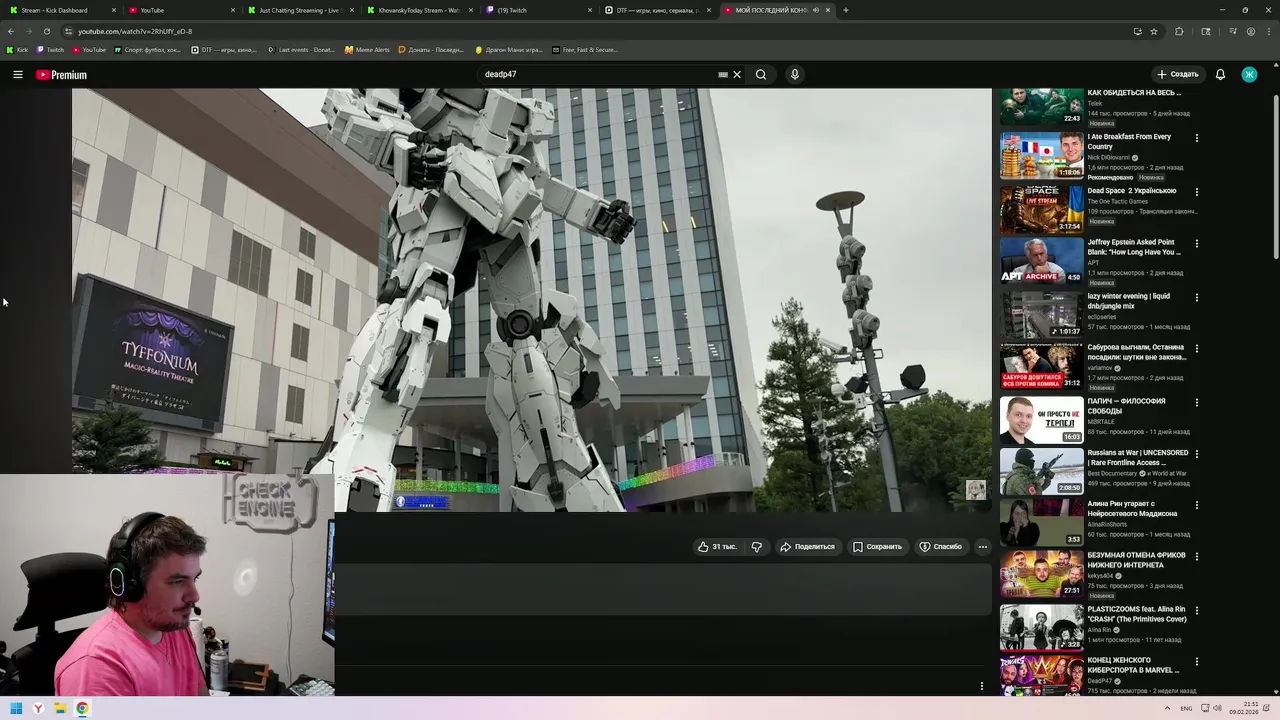This screenshot has width=1280, height=720.
Task: Bookmark this page with the star icon
Action: click(1154, 31)
